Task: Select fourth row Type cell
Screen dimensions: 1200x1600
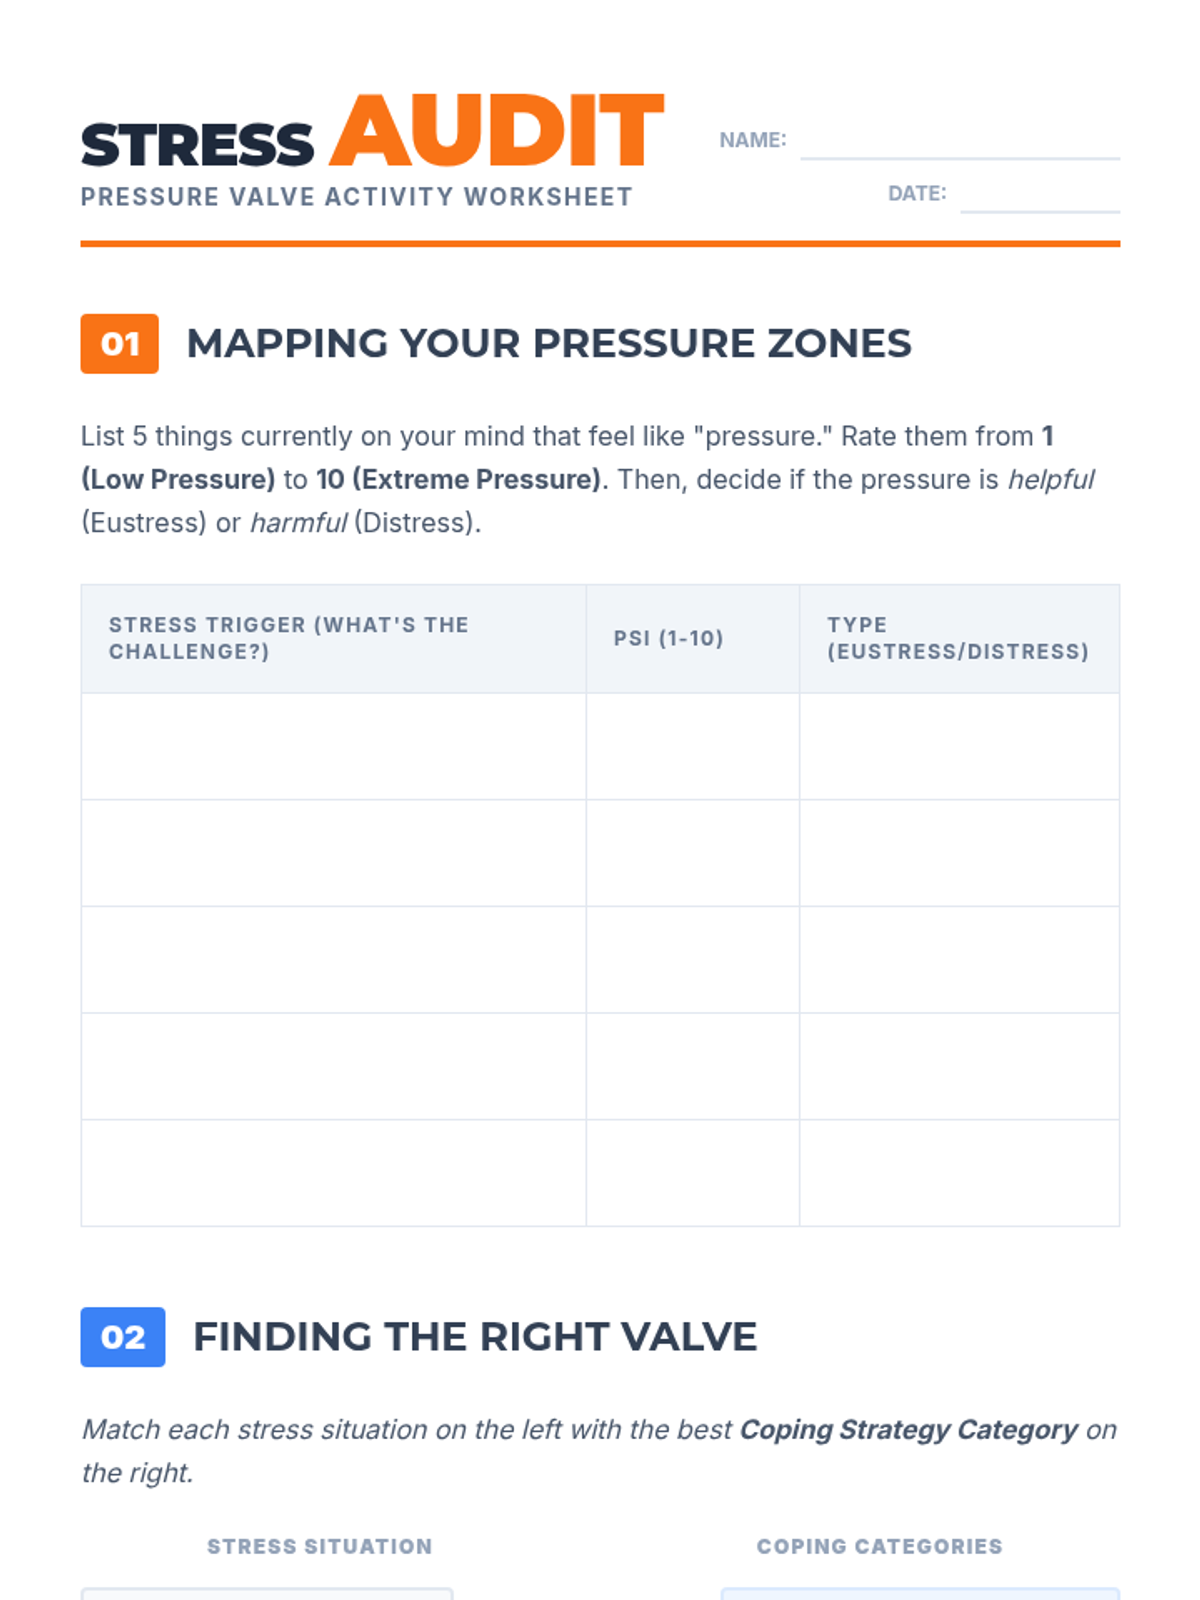Action: point(960,1066)
